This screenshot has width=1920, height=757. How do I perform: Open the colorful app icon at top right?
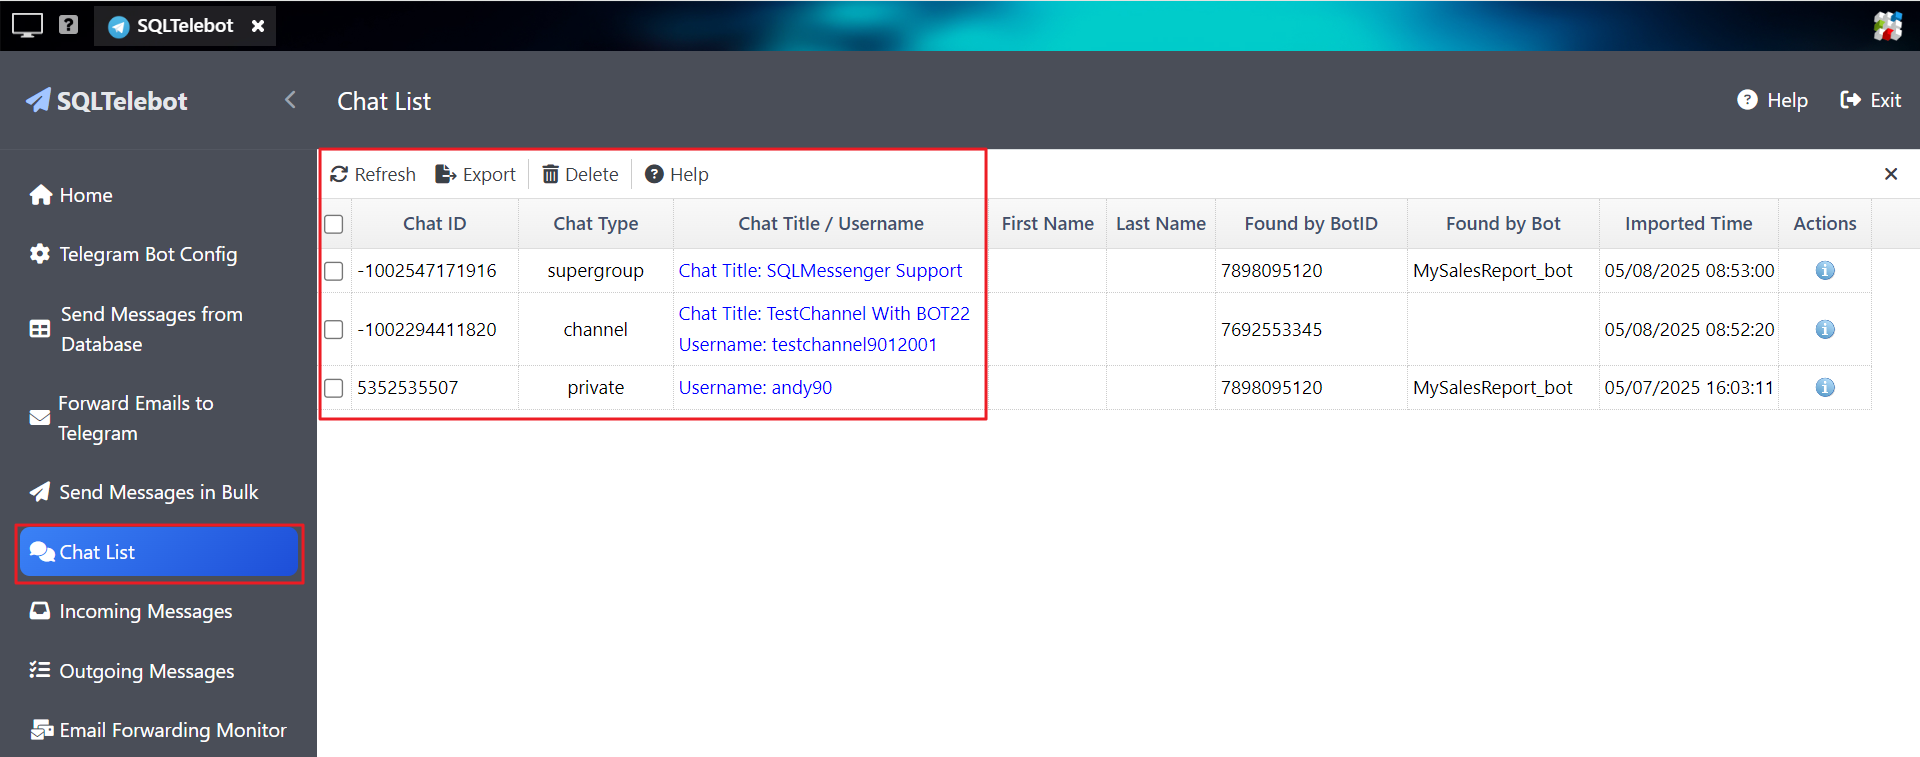click(1887, 25)
